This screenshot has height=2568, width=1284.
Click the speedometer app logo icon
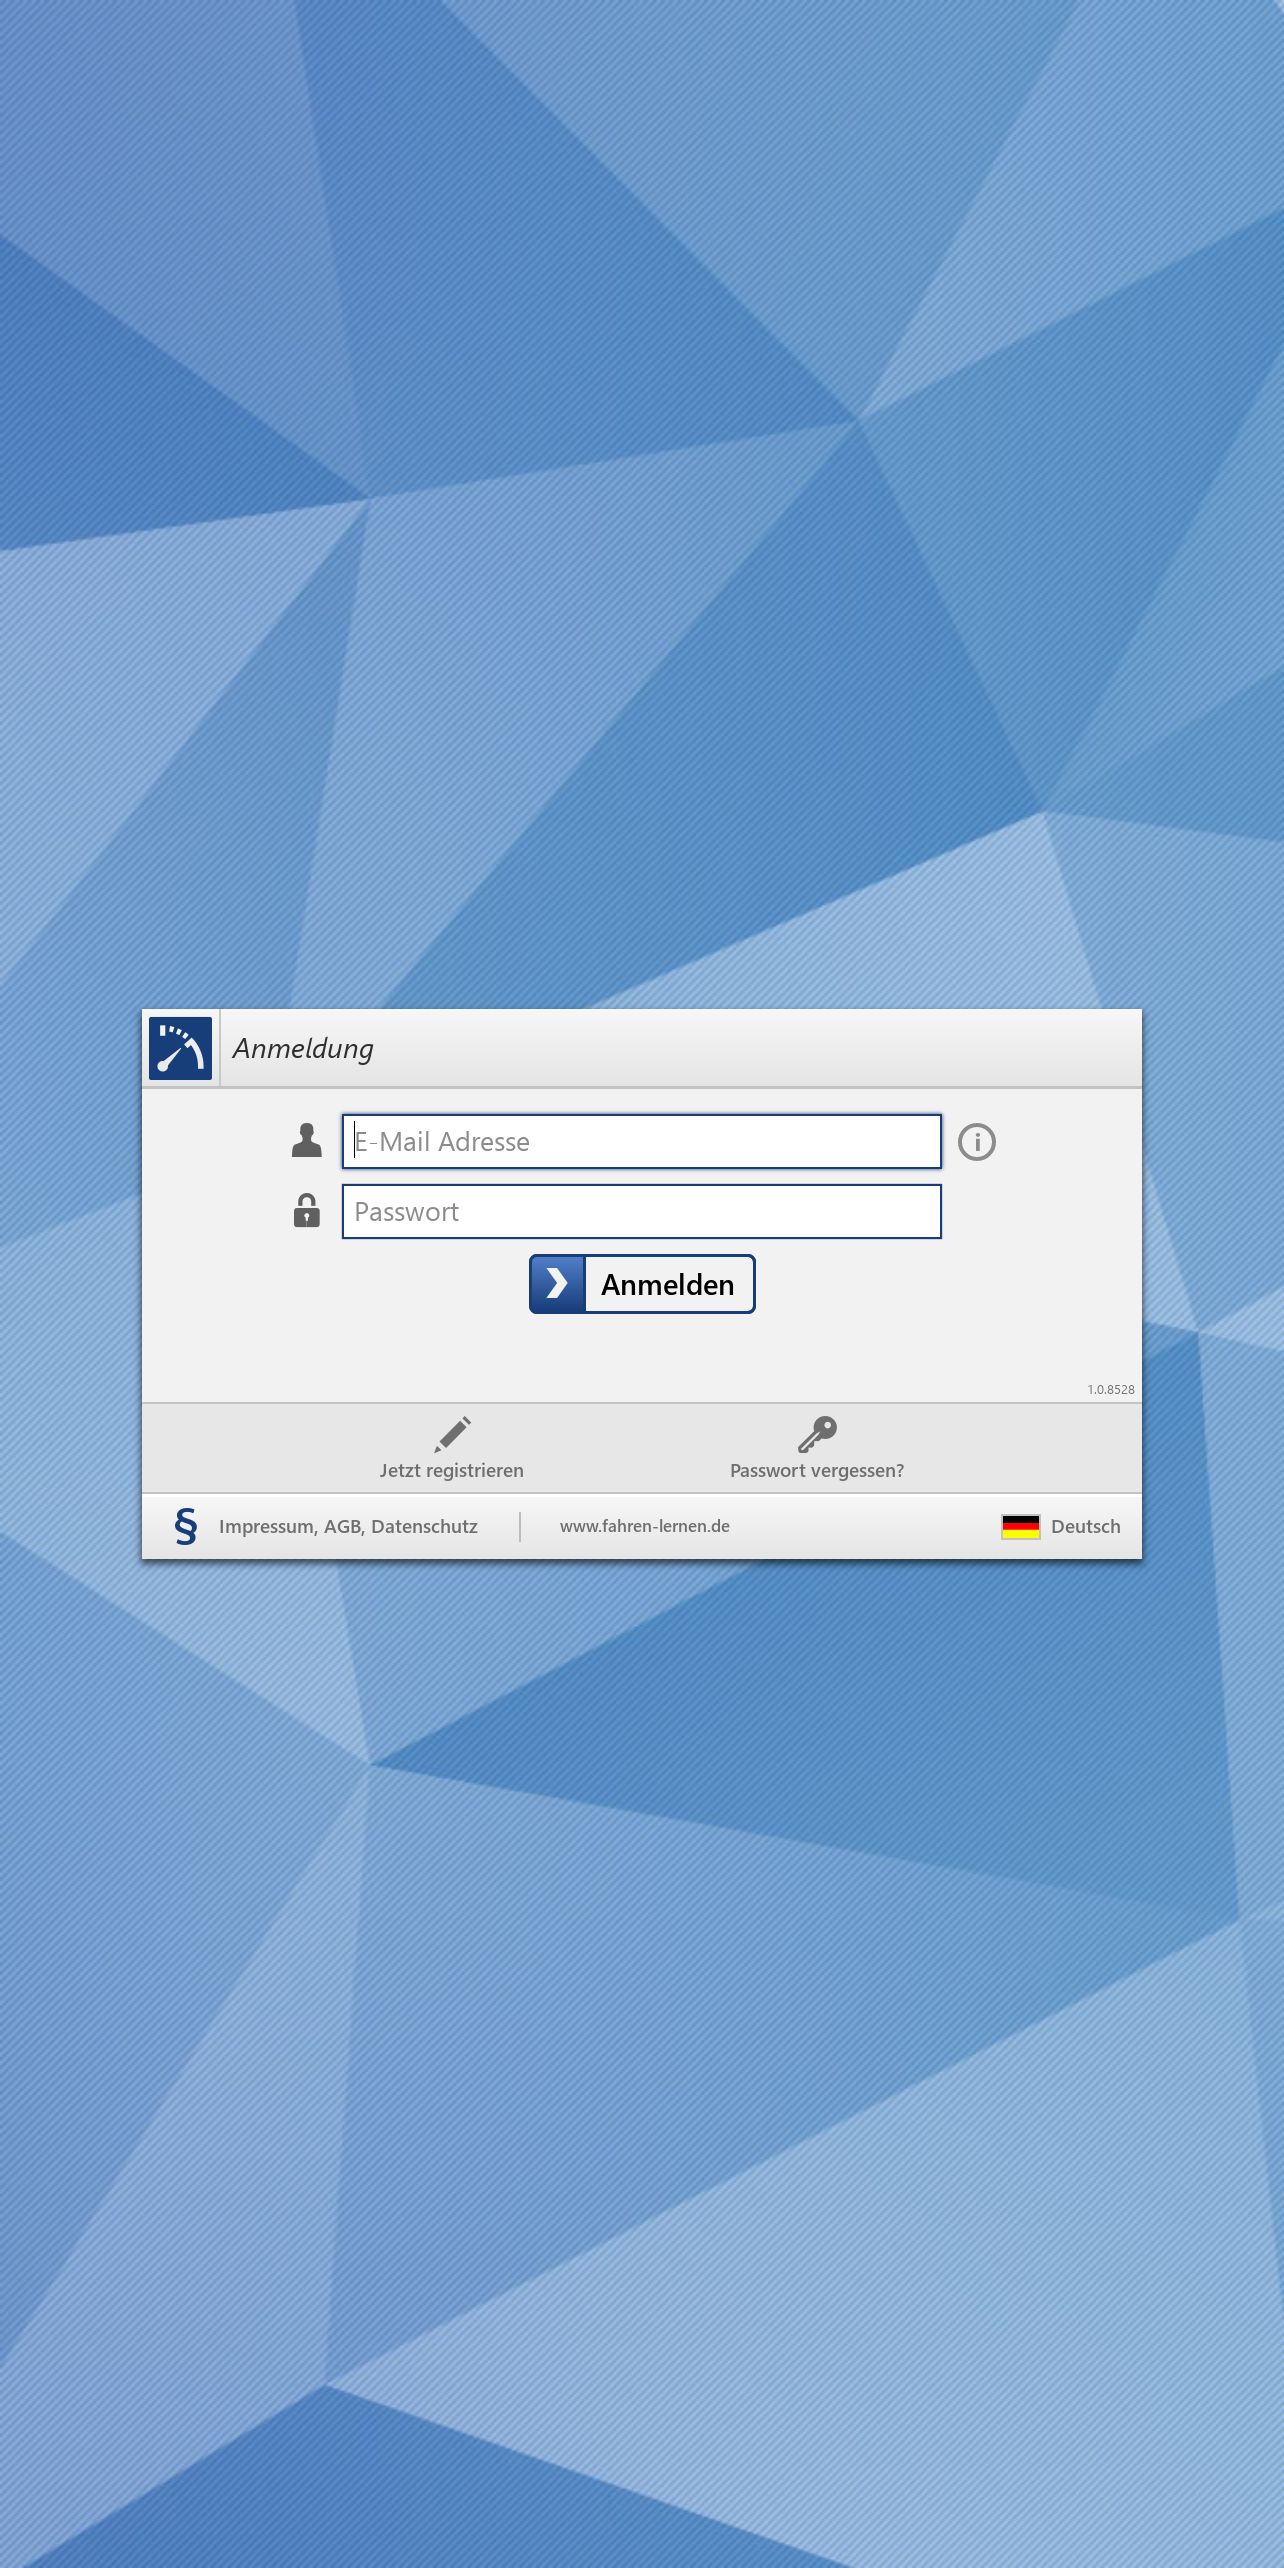coord(180,1048)
